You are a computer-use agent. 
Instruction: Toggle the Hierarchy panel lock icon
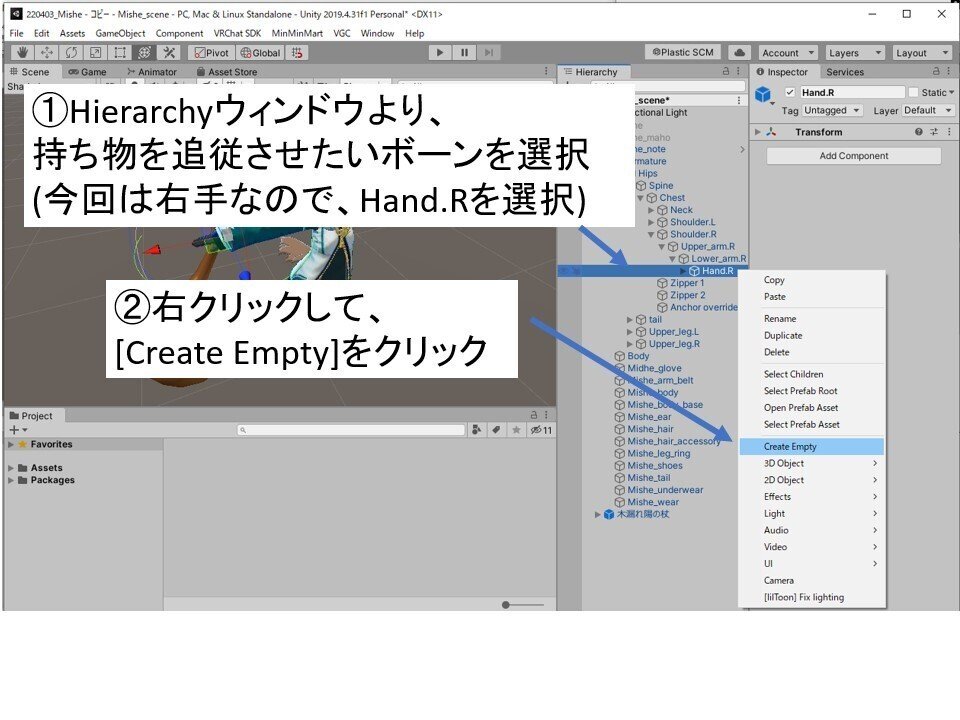726,71
